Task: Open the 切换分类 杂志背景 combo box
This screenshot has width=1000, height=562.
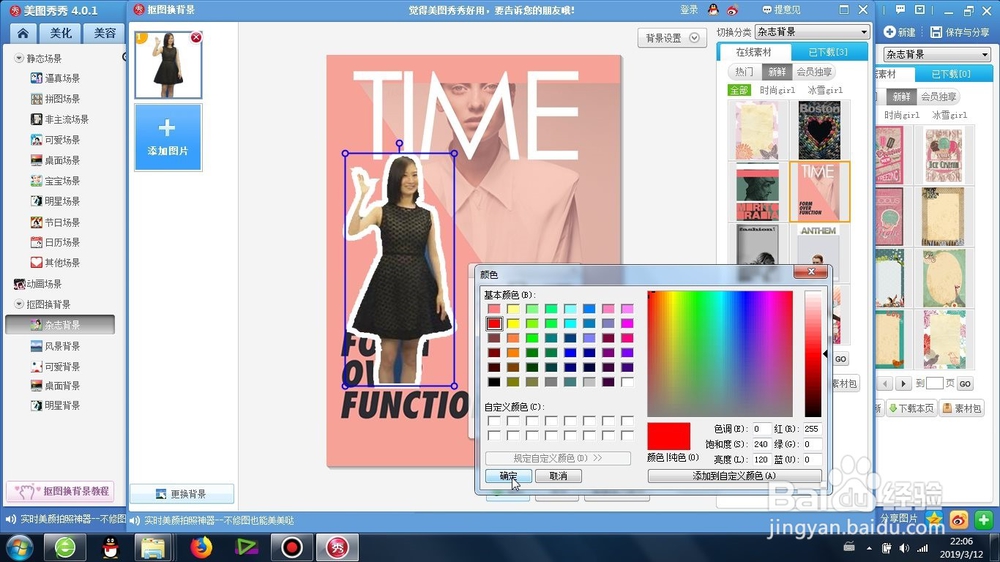Action: coord(812,32)
